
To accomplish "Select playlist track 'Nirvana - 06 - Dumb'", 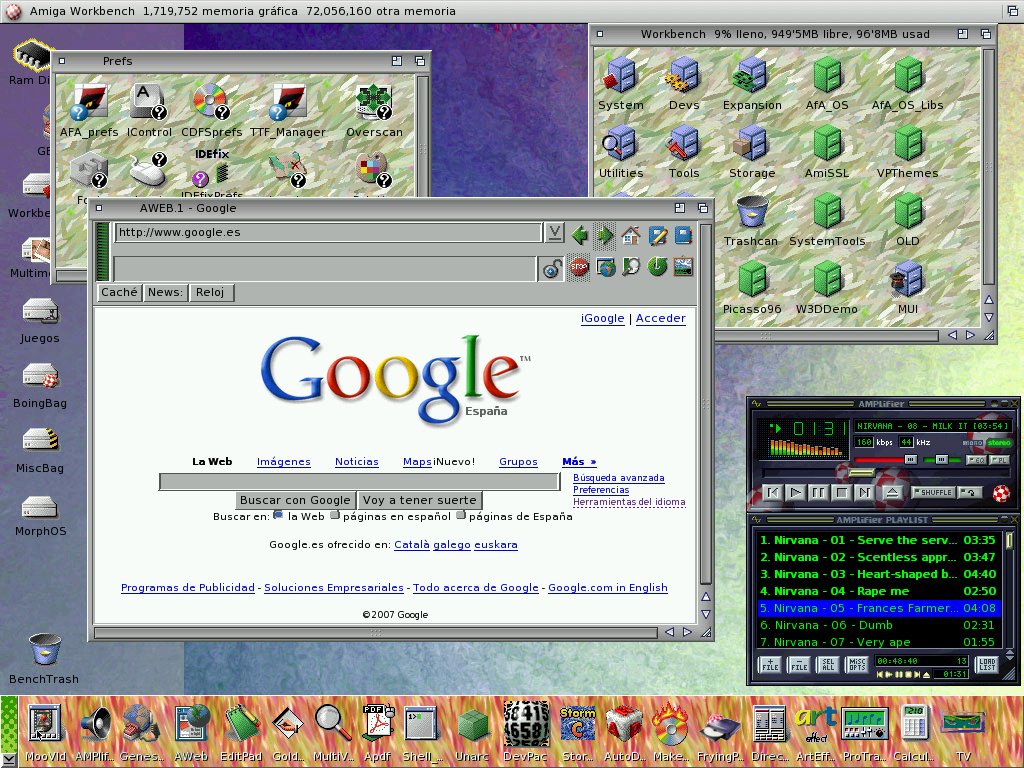I will click(x=878, y=625).
